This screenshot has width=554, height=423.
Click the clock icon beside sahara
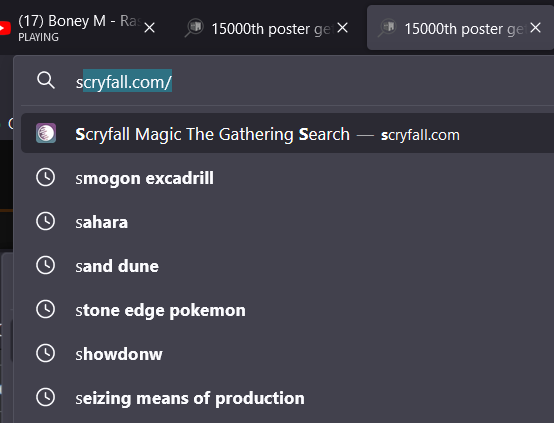[x=46, y=221]
